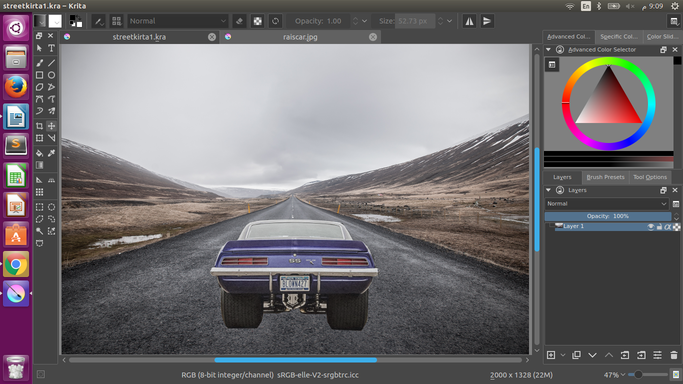The width and height of the screenshot is (683, 384).
Task: Select the Multibrush tool
Action: (x=51, y=111)
